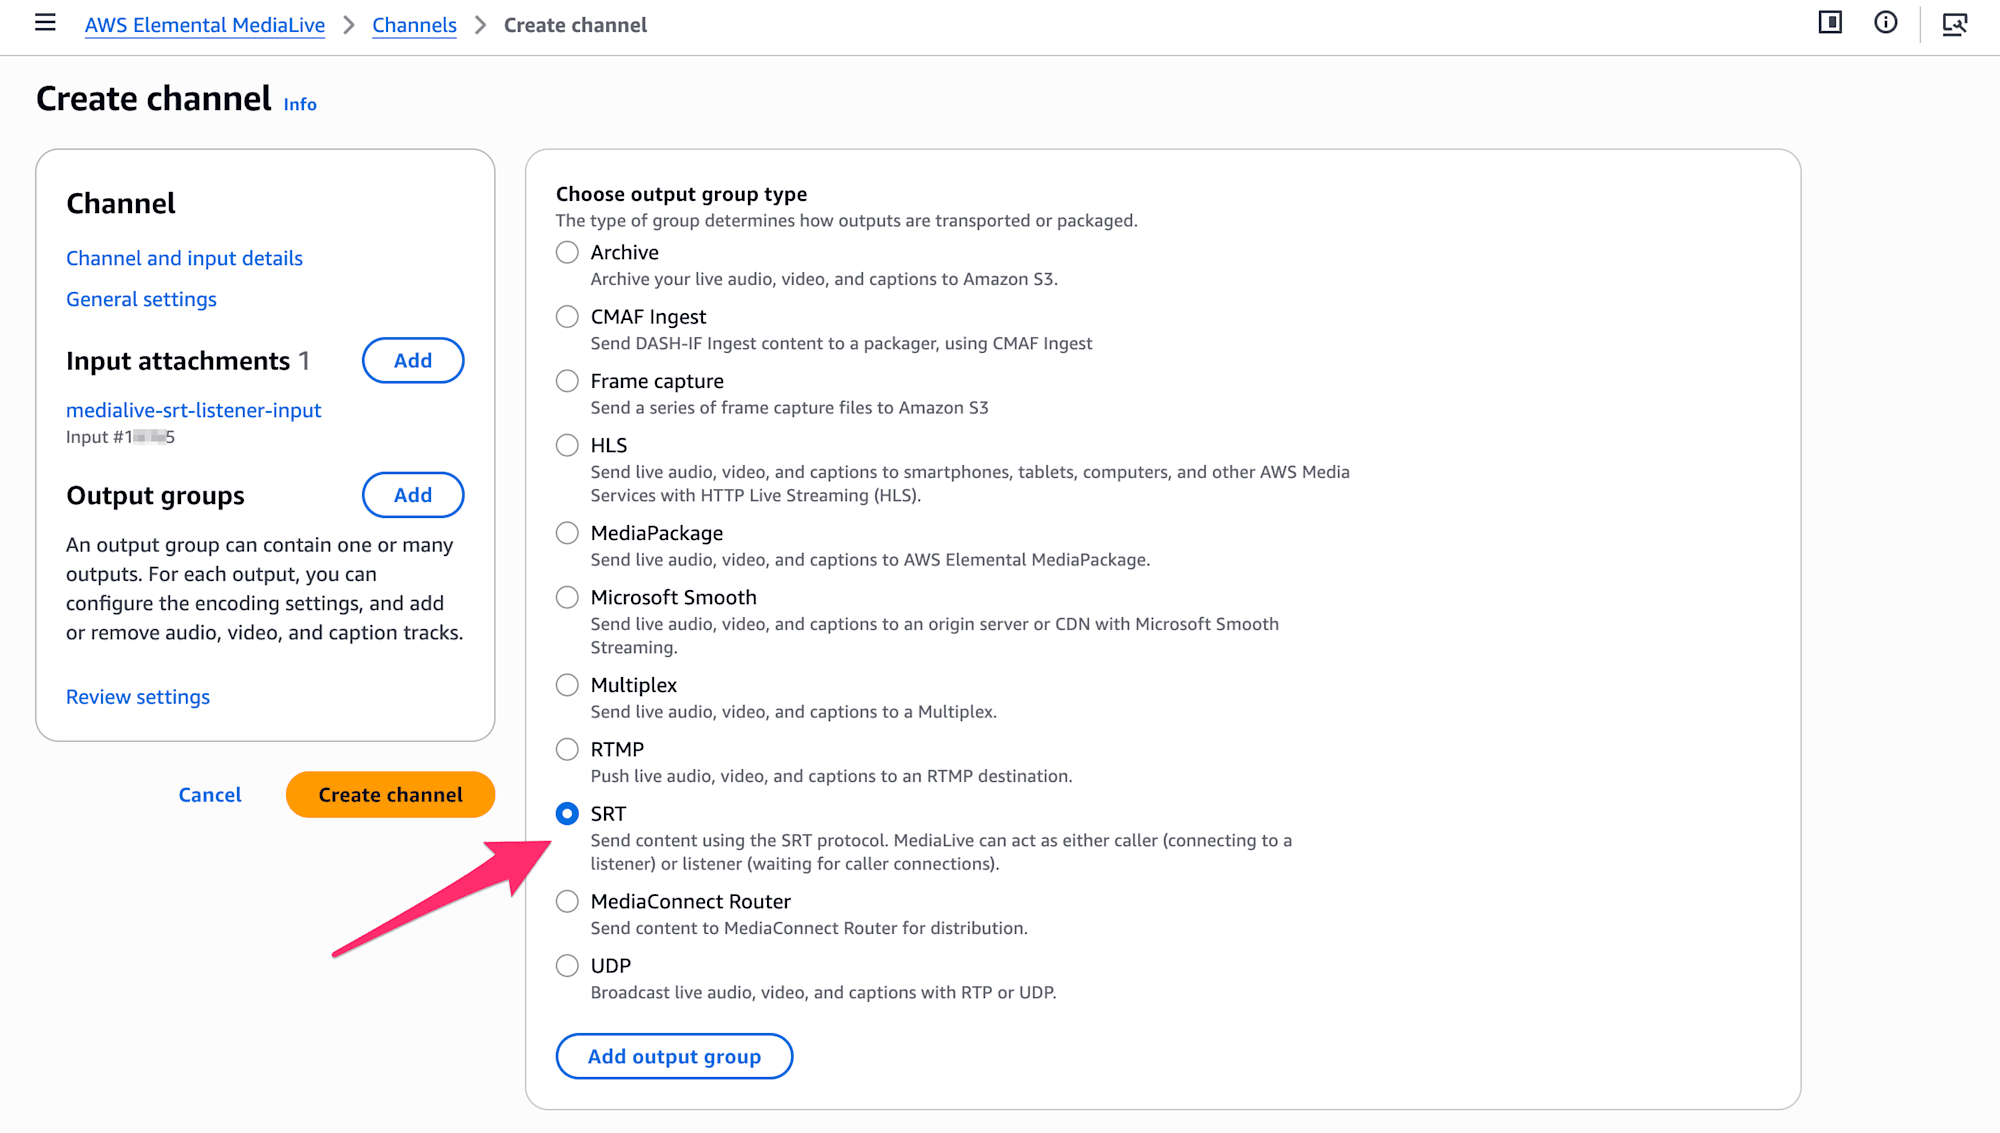Open Review settings in Channel panel
The width and height of the screenshot is (2000, 1133).
pos(138,697)
